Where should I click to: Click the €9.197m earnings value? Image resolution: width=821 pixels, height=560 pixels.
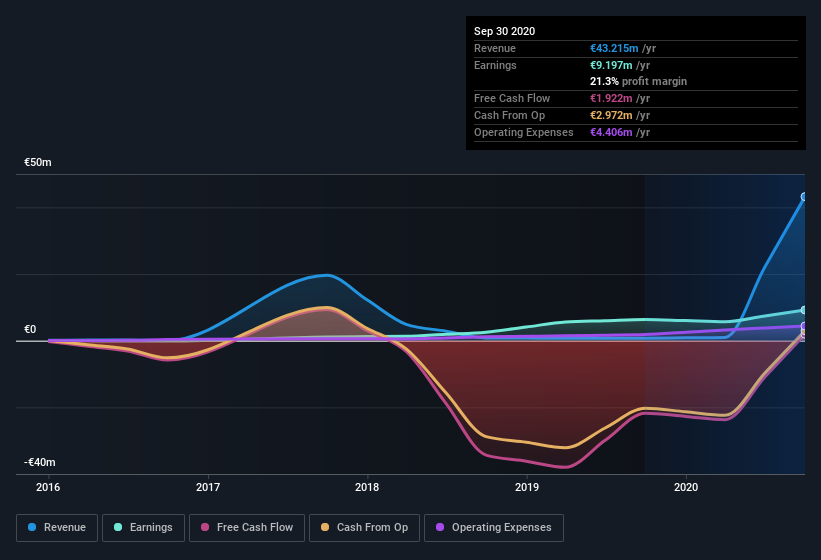pyautogui.click(x=611, y=65)
